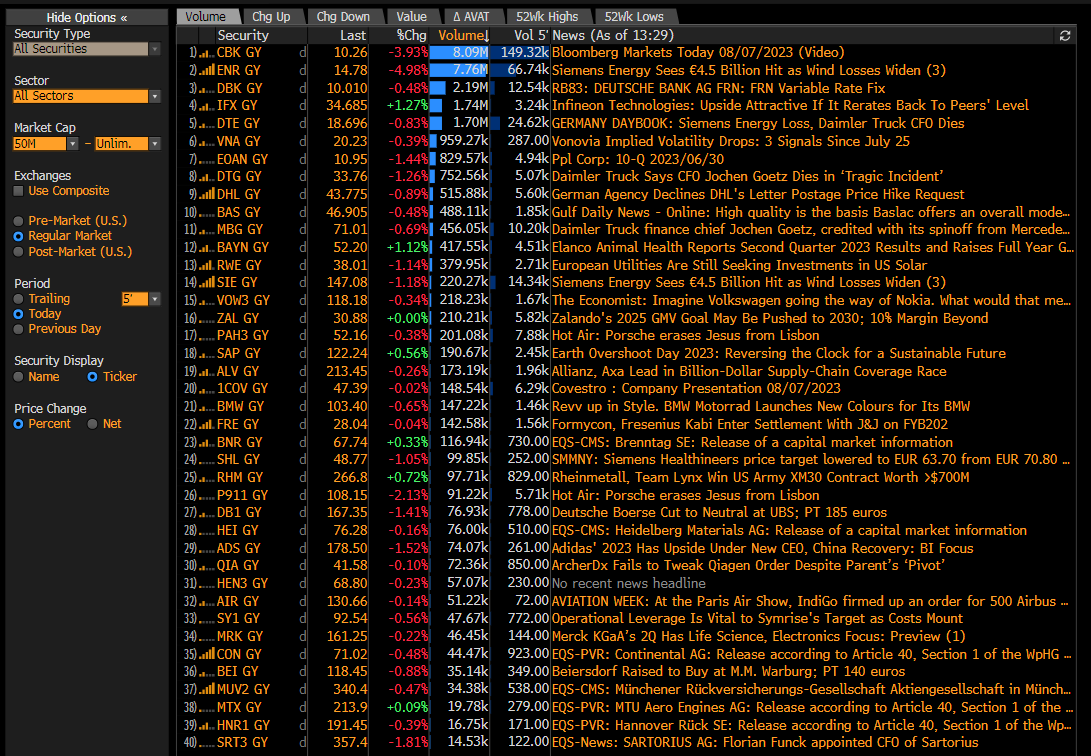
Task: Click the 'd' delay indicator in the BMW GY row
Action: pos(303,406)
